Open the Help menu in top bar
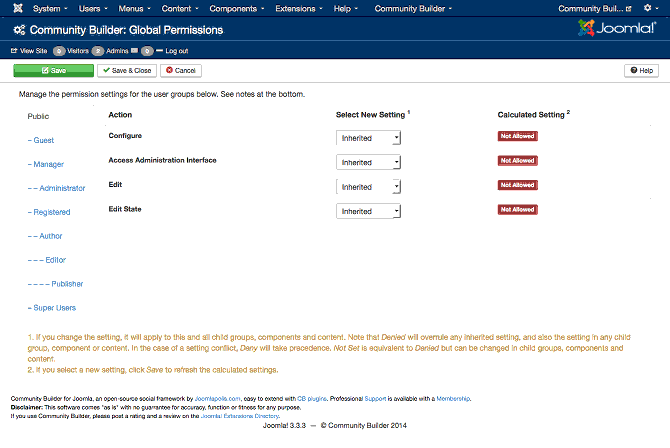 (346, 9)
